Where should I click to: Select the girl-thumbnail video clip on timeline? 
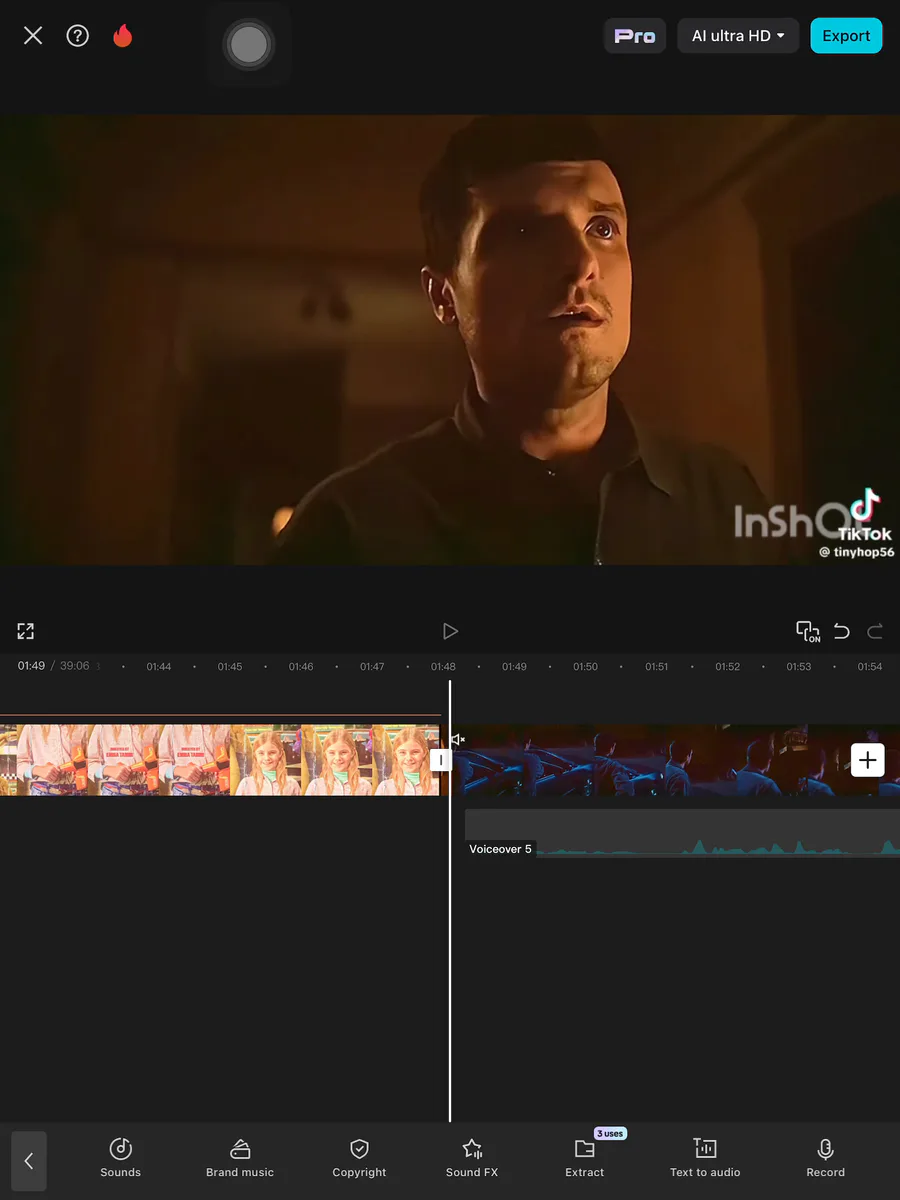coord(220,760)
